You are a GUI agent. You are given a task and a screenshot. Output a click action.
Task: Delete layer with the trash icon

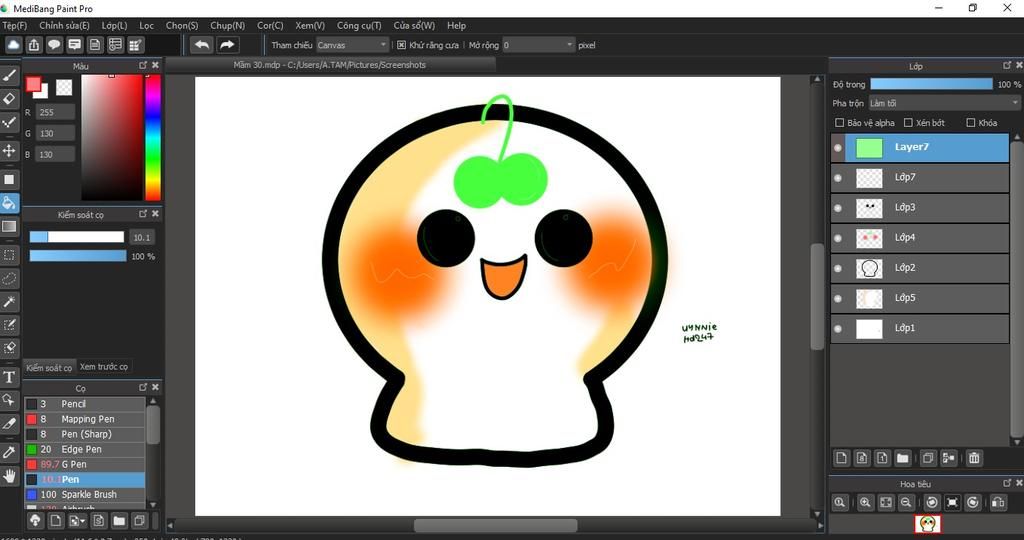[x=974, y=458]
